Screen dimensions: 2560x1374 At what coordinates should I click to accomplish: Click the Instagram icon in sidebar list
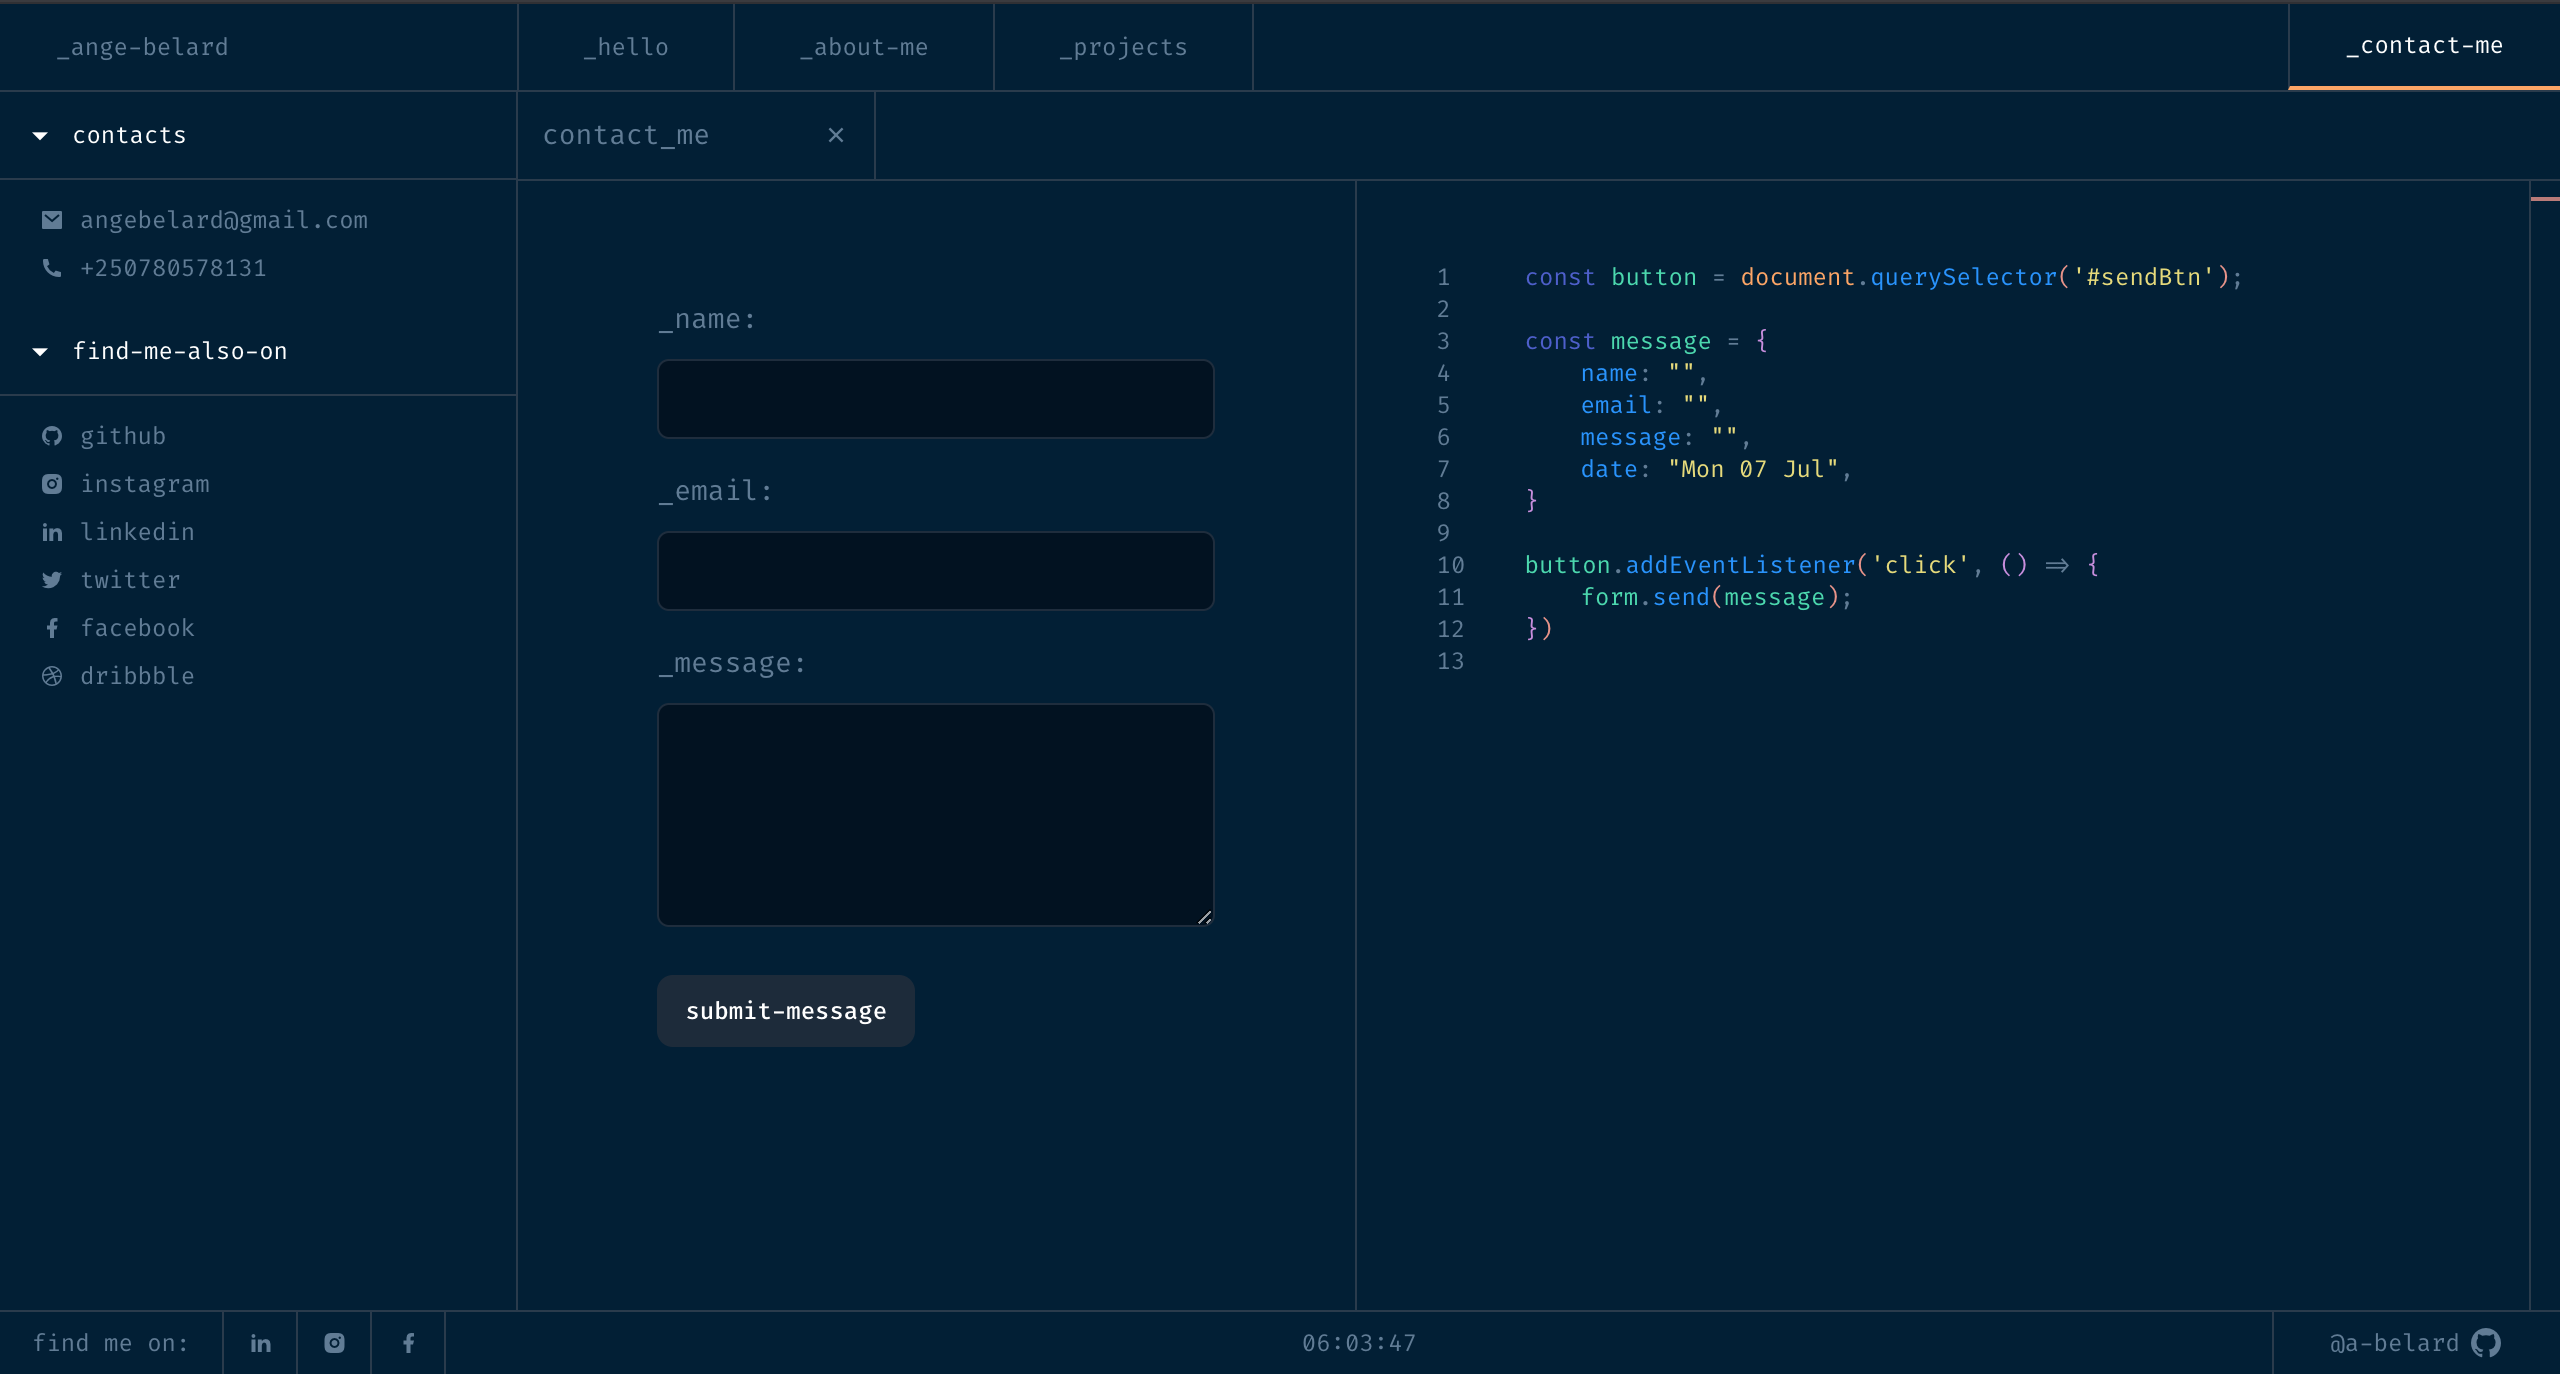[52, 484]
